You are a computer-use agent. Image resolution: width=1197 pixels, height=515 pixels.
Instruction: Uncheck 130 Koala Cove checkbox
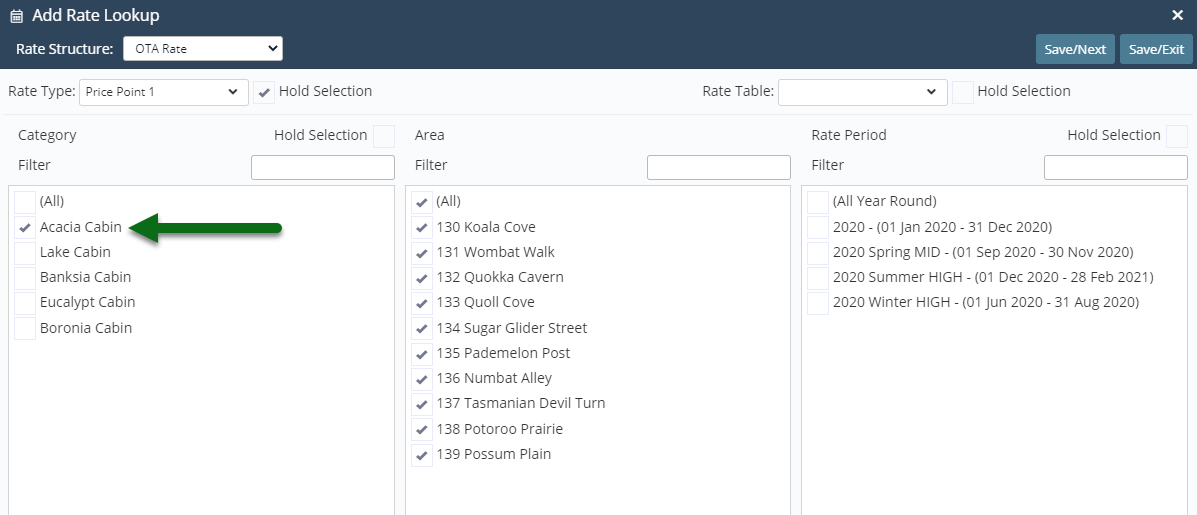[422, 227]
